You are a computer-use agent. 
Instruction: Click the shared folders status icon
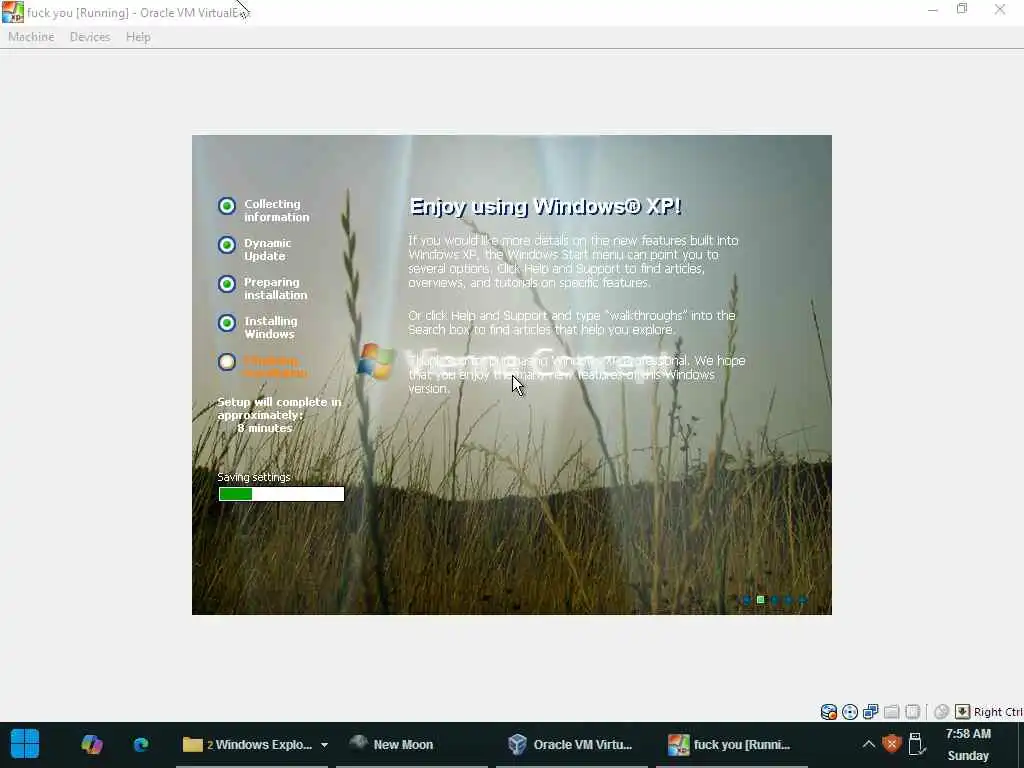891,712
